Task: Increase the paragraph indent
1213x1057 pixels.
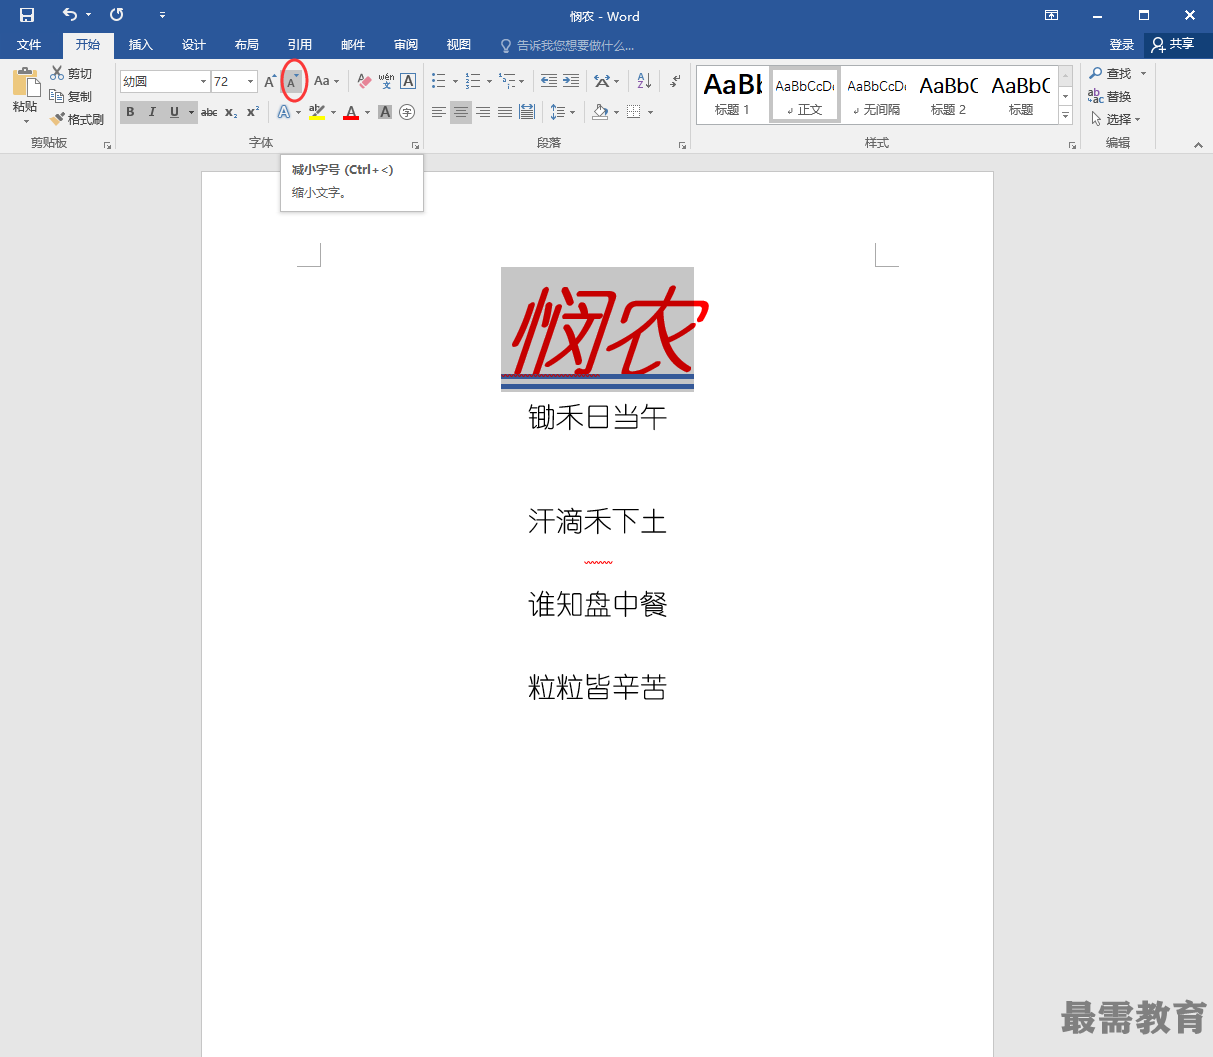Action: [571, 81]
